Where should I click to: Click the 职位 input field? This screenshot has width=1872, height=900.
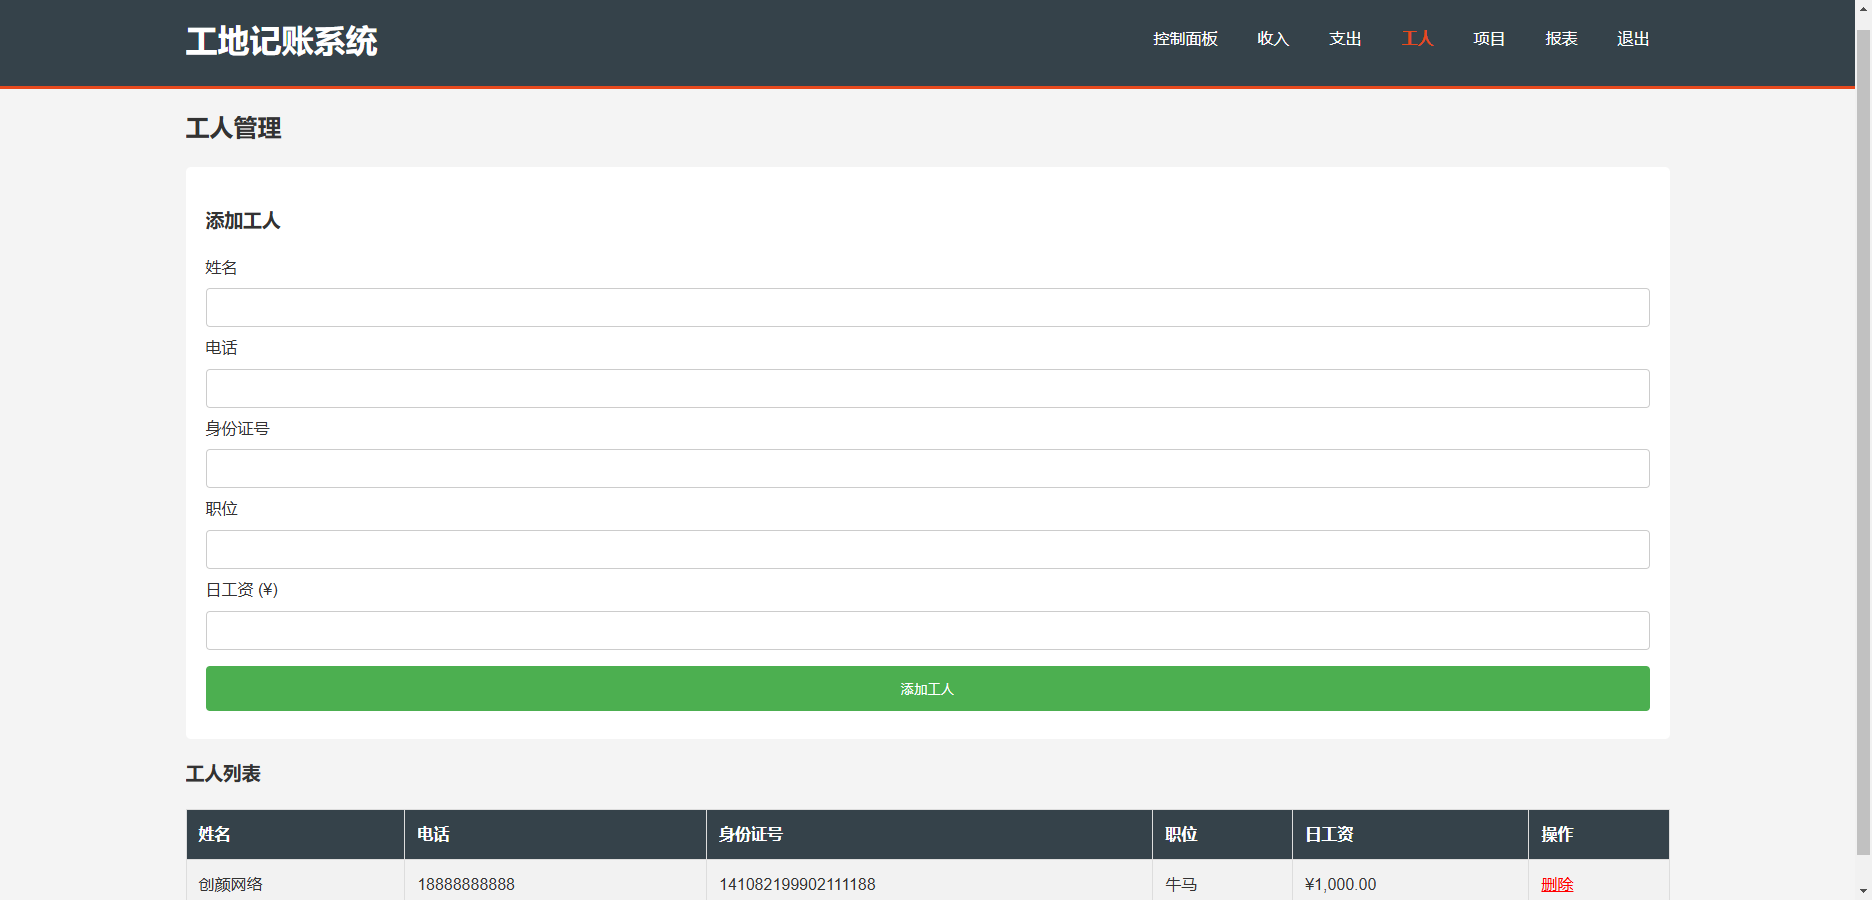click(x=927, y=550)
